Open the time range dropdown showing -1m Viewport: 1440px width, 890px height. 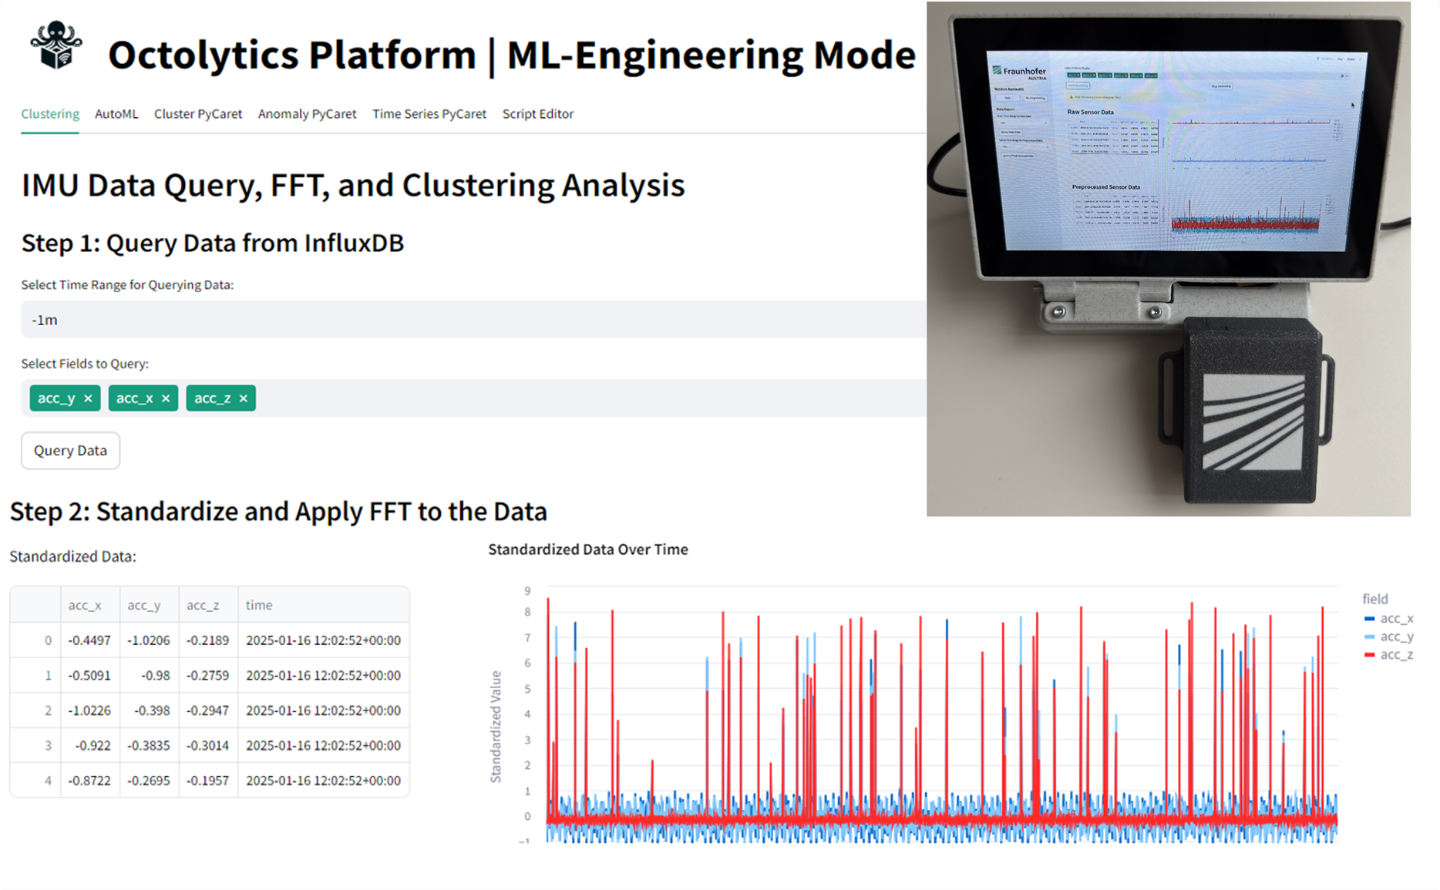(470, 320)
